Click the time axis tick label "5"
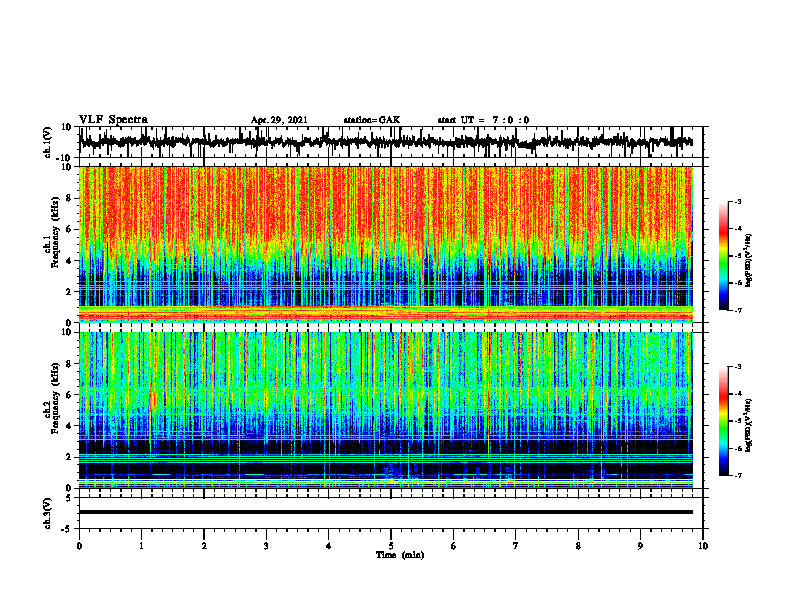The image size is (792, 612). point(391,546)
